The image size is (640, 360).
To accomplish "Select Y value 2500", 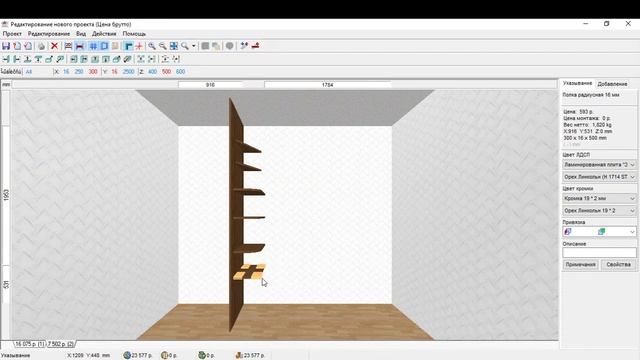I will (129, 71).
